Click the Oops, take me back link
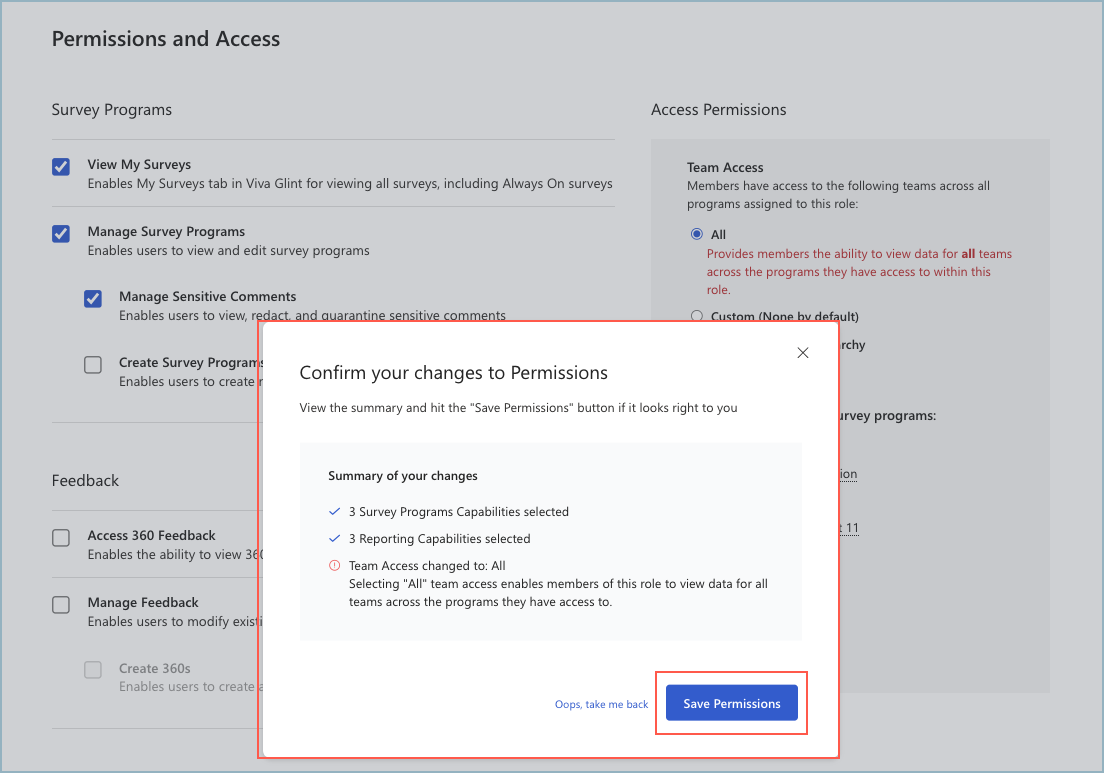Image resolution: width=1104 pixels, height=773 pixels. click(601, 704)
